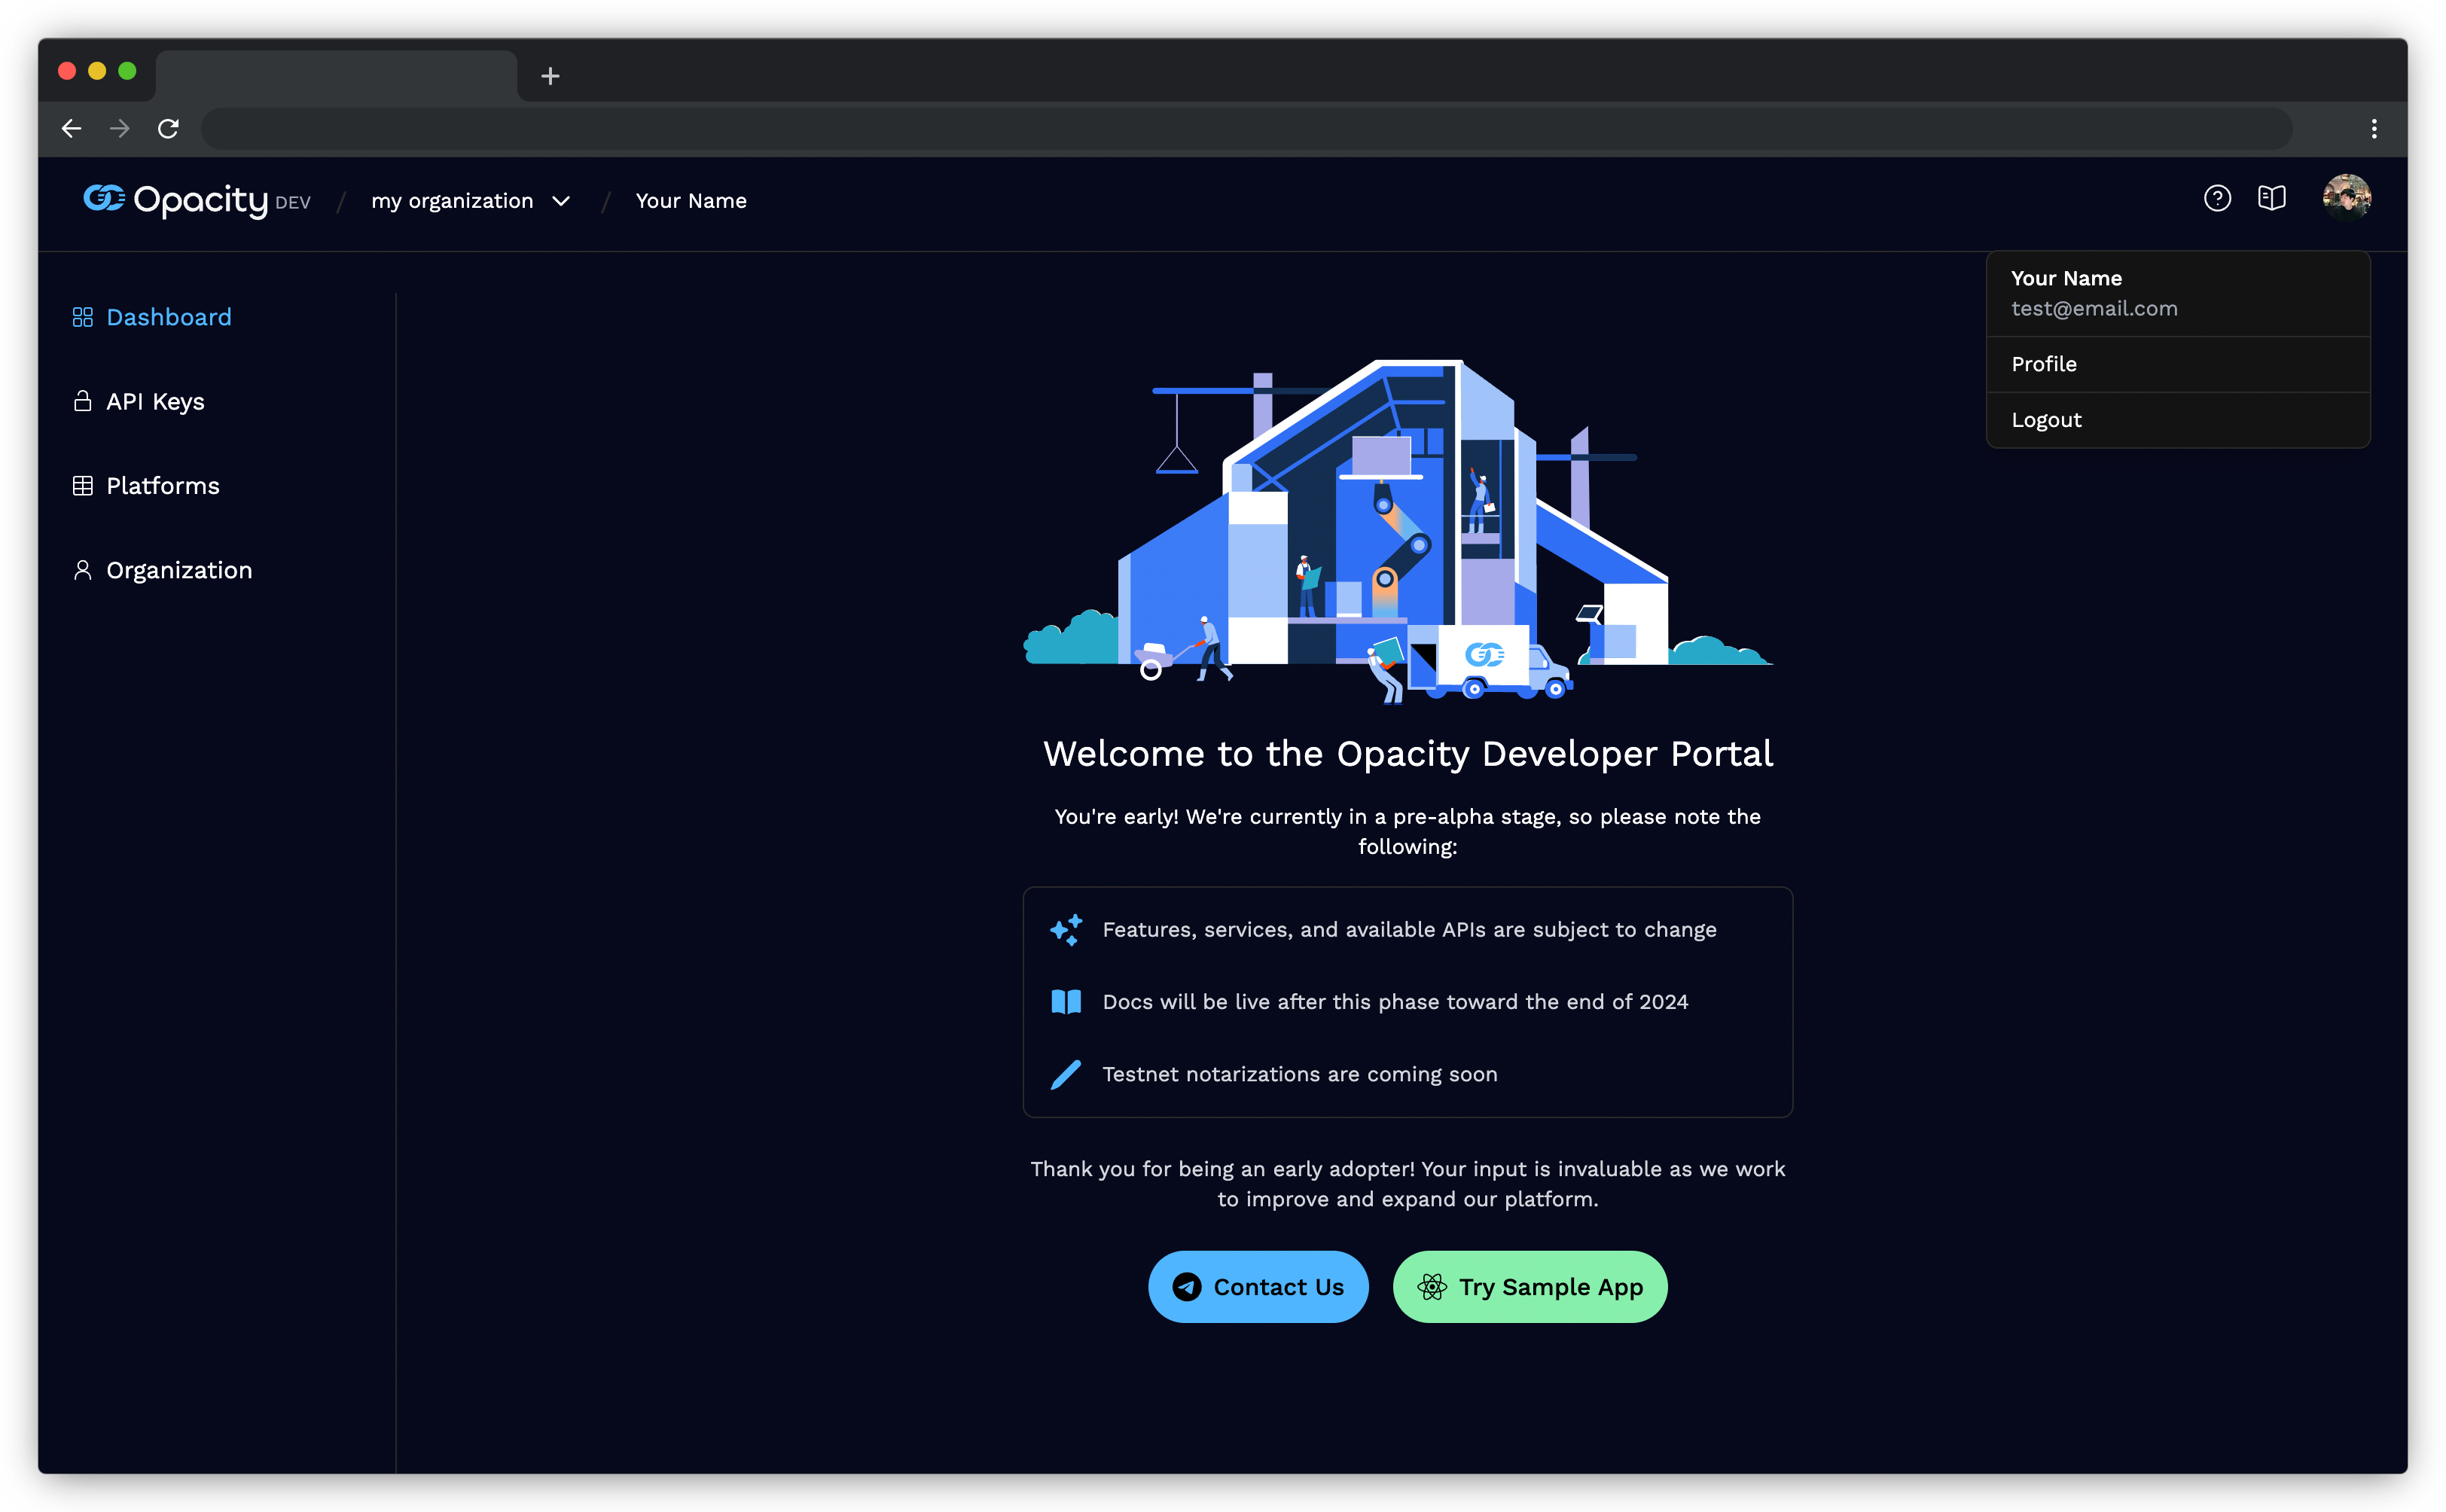Viewport: 2446px width, 1512px height.
Task: Click the React icon in Try Sample App
Action: click(x=1432, y=1287)
